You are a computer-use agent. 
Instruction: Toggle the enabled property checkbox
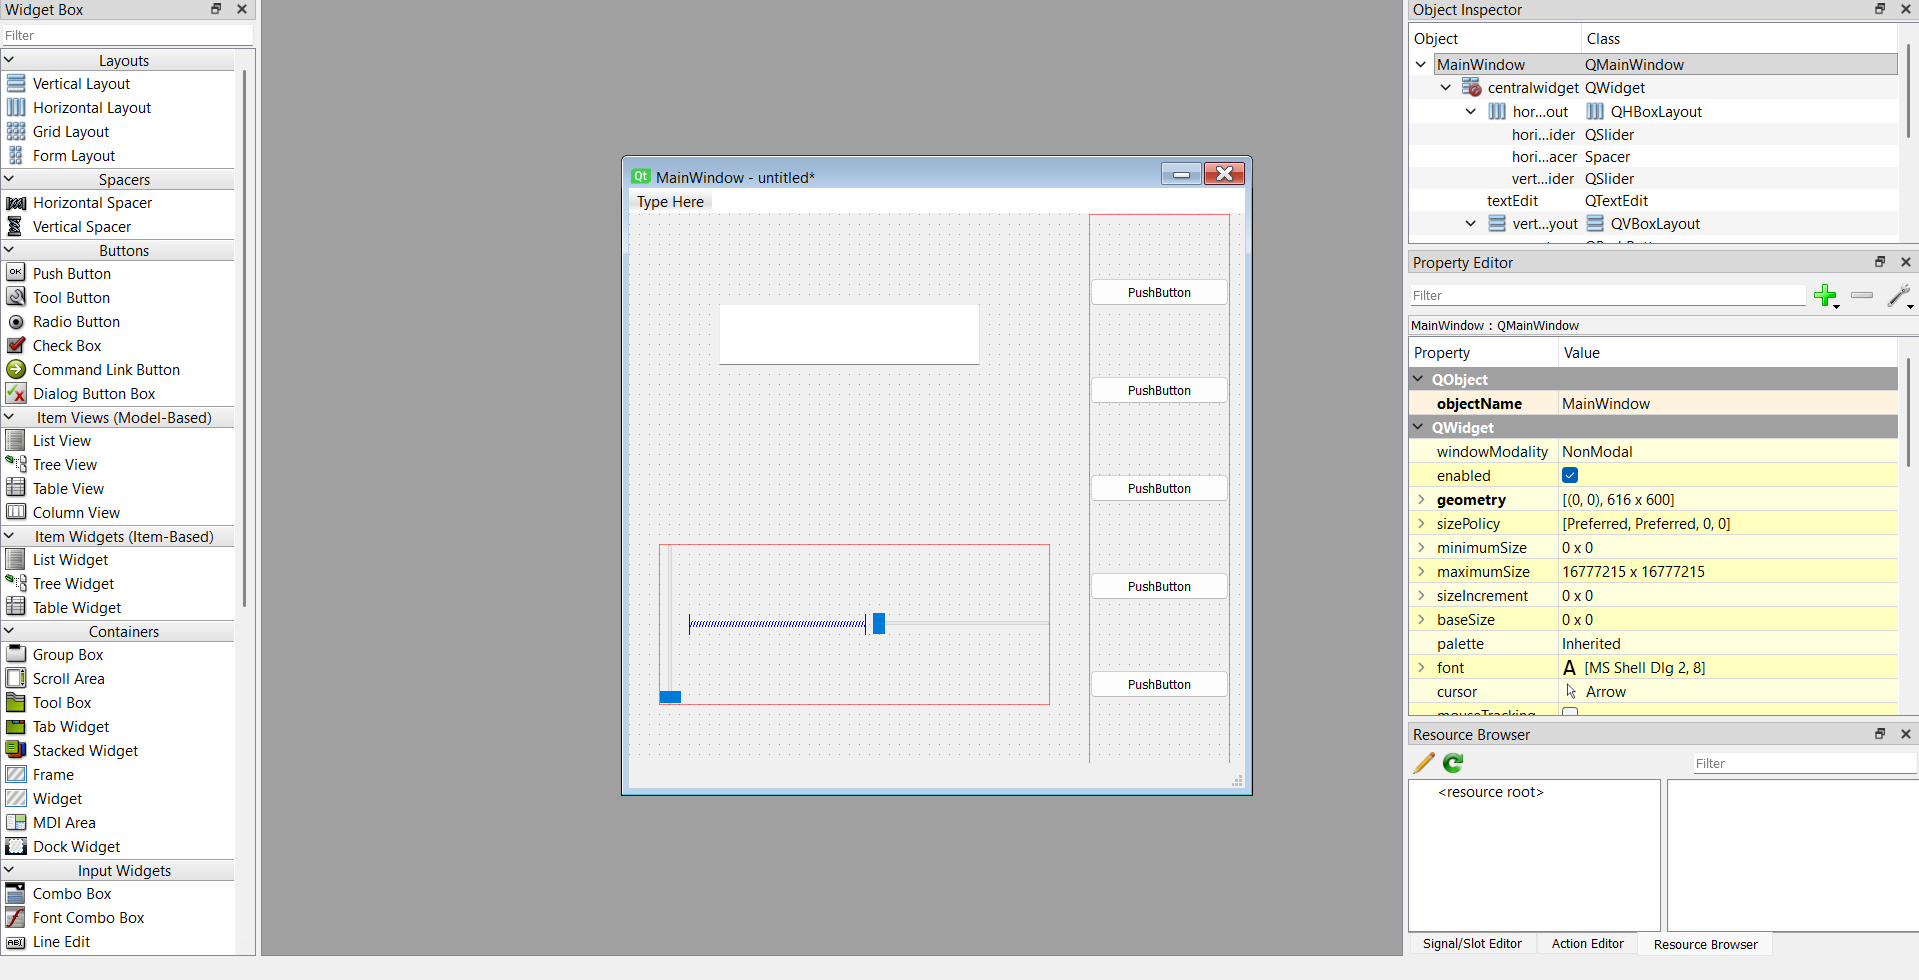point(1570,475)
